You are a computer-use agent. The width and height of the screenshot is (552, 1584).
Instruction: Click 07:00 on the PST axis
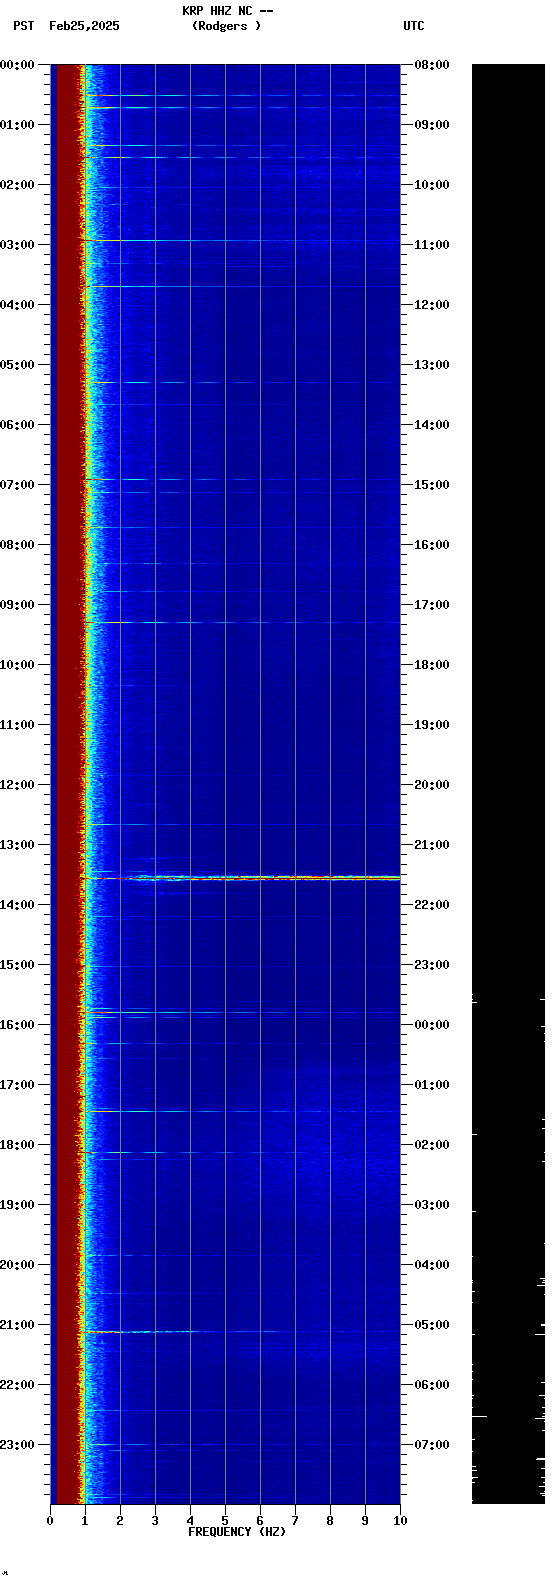click(x=17, y=485)
